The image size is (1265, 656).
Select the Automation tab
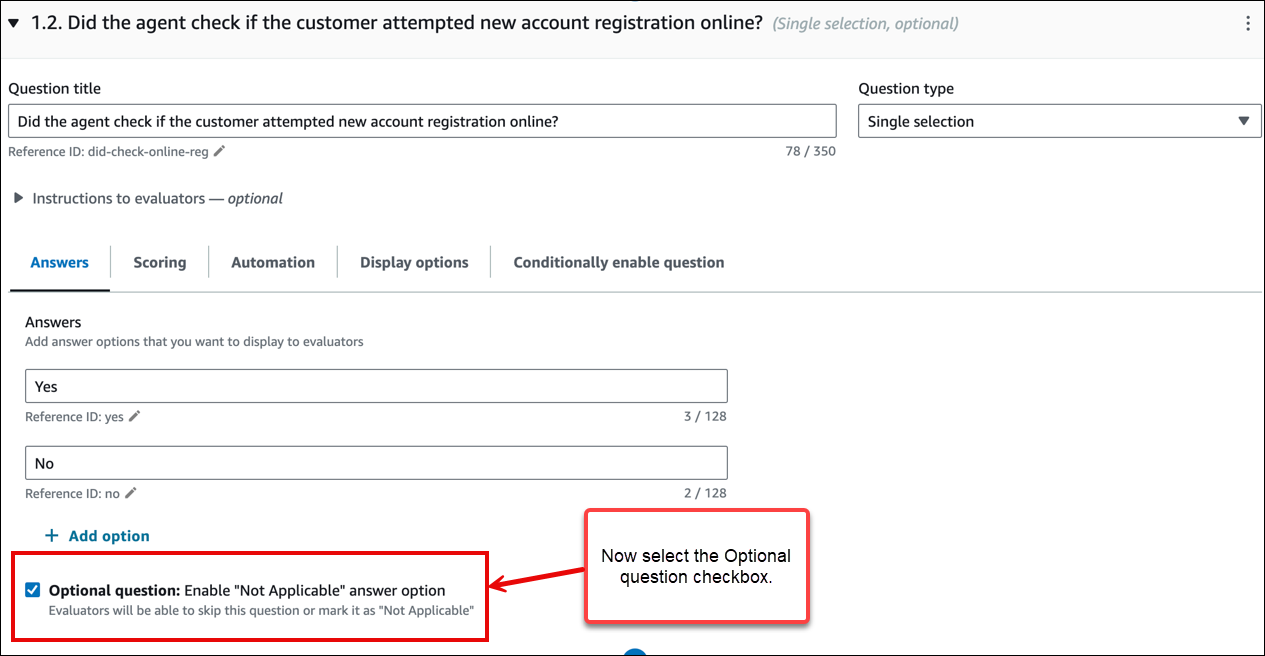[x=272, y=262]
